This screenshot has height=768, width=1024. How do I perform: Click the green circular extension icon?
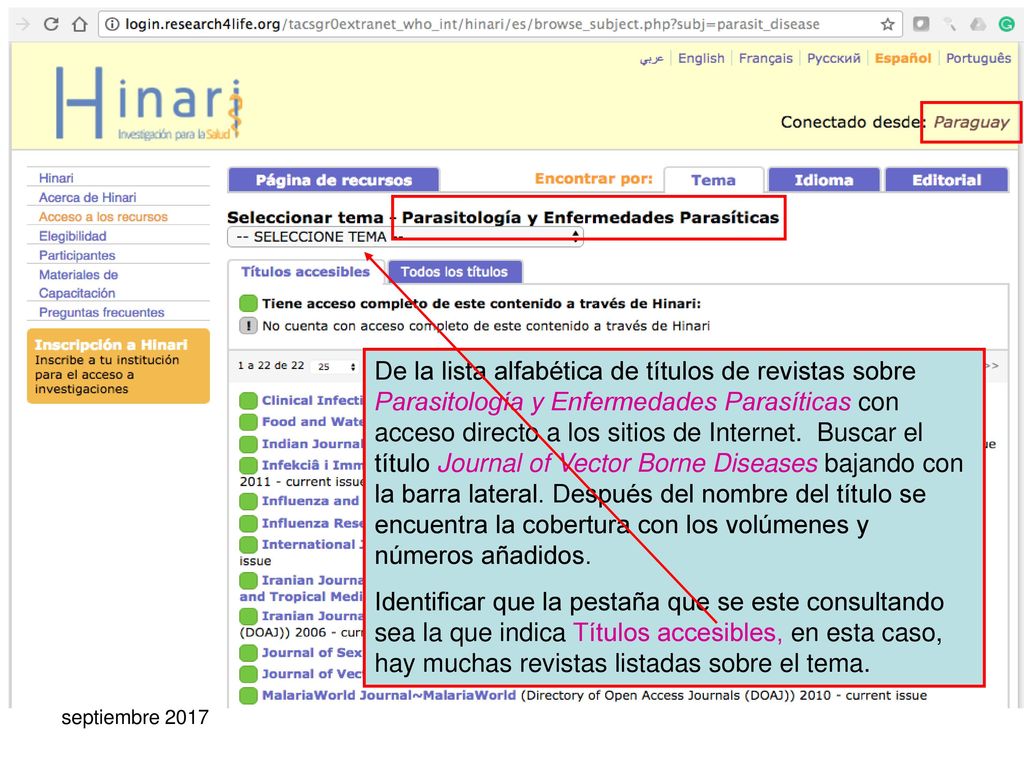(1006, 24)
